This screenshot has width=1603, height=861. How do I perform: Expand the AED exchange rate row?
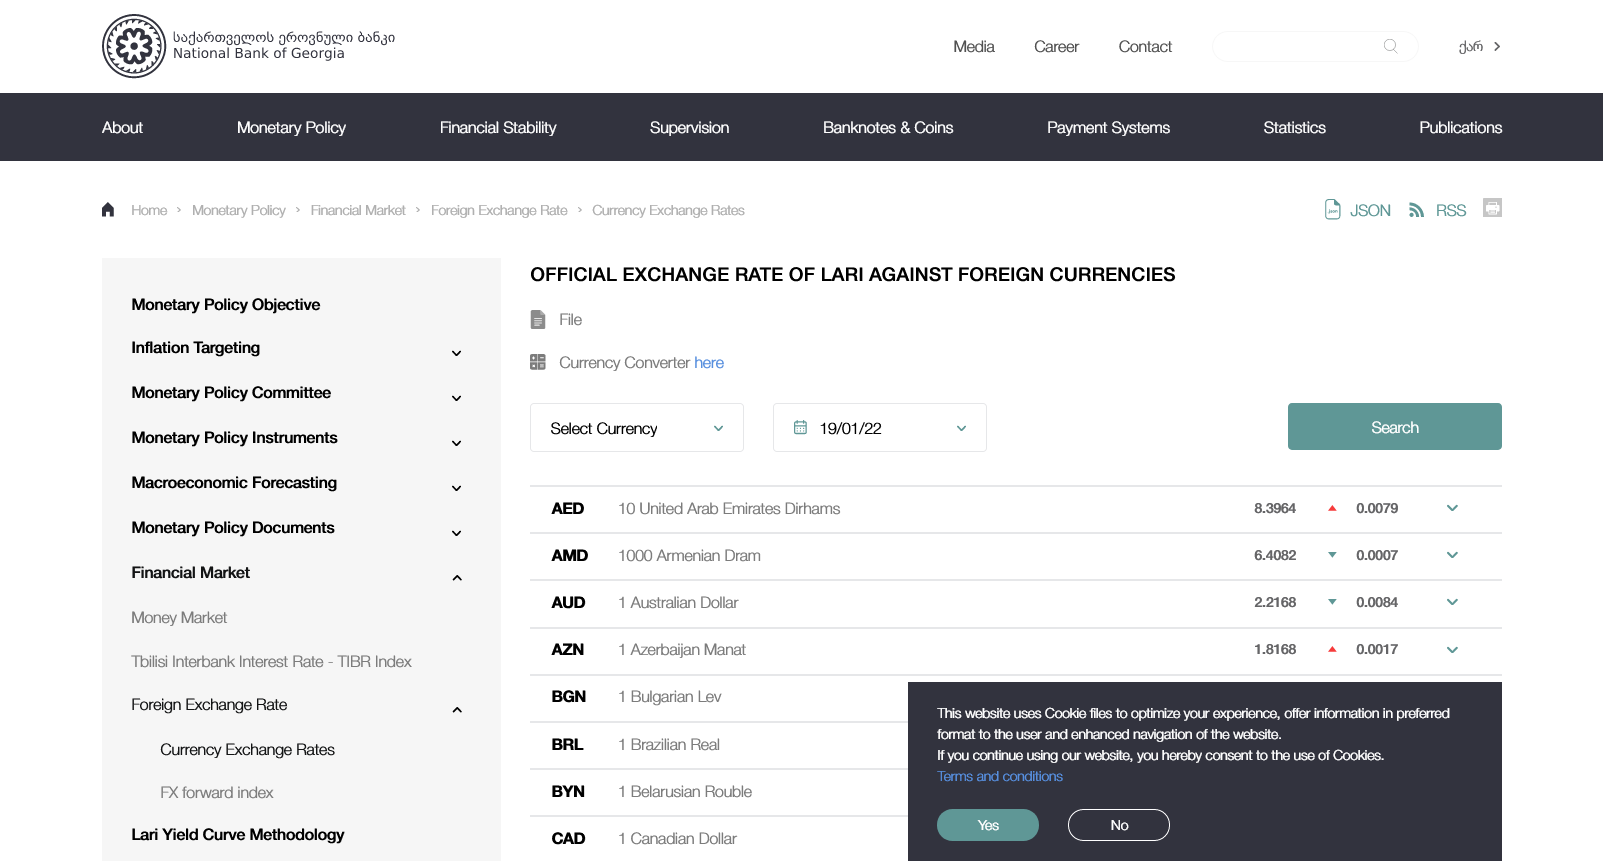[1452, 508]
